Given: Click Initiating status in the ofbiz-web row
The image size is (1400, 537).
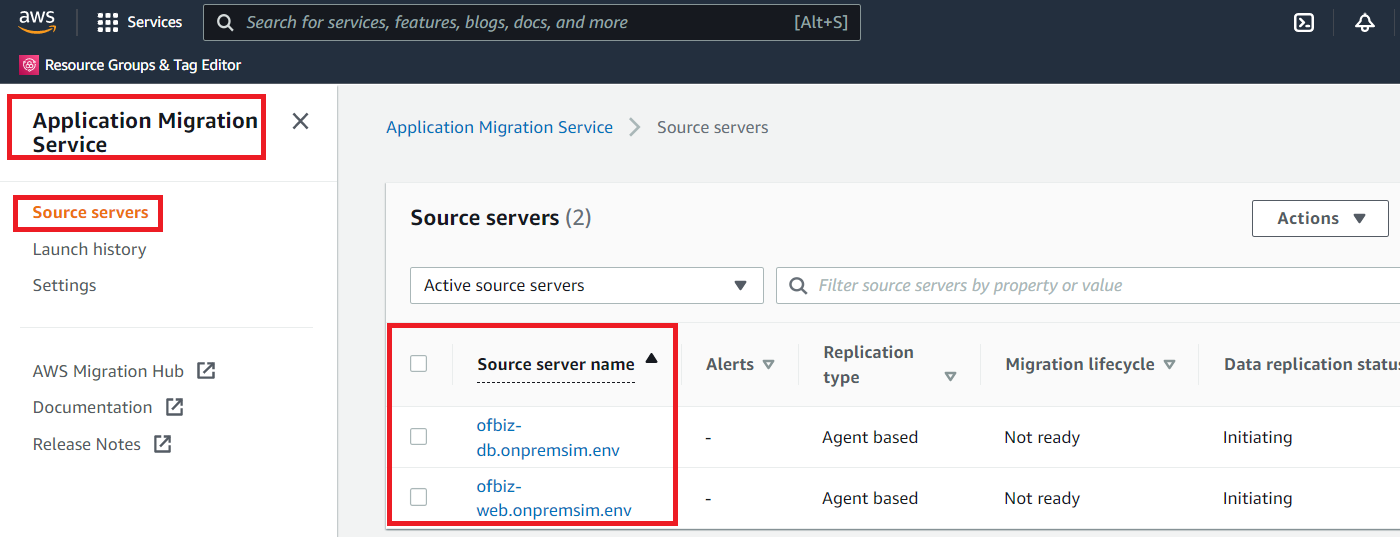Looking at the screenshot, I should [x=1257, y=498].
